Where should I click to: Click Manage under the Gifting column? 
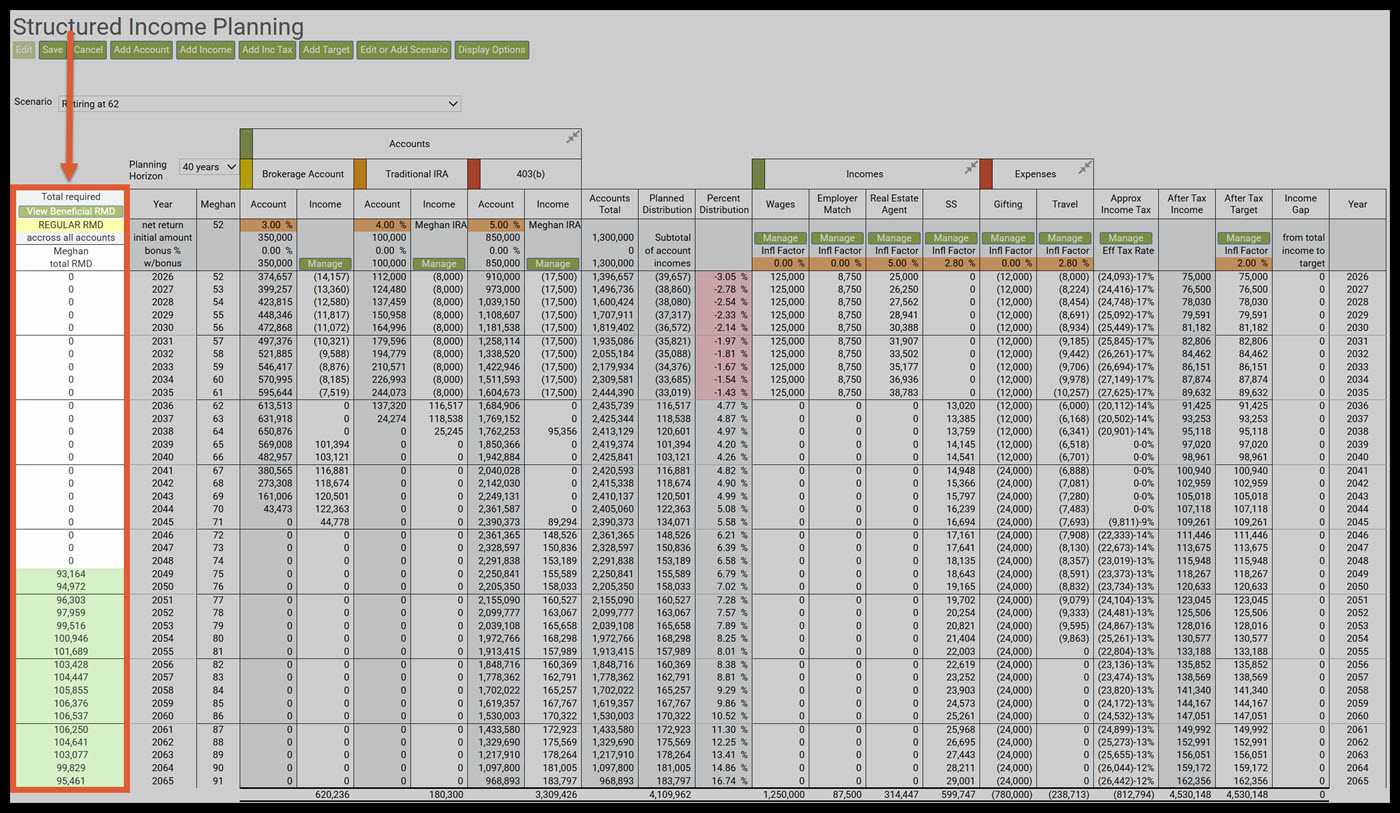pos(1008,238)
